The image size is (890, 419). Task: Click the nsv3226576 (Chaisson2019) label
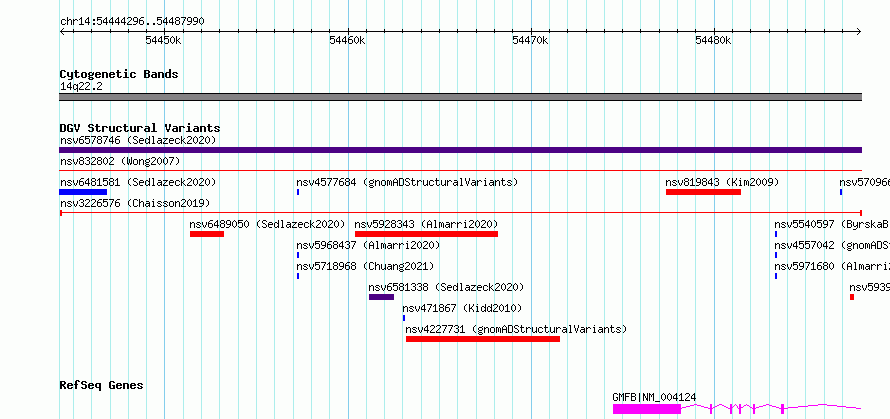135,203
